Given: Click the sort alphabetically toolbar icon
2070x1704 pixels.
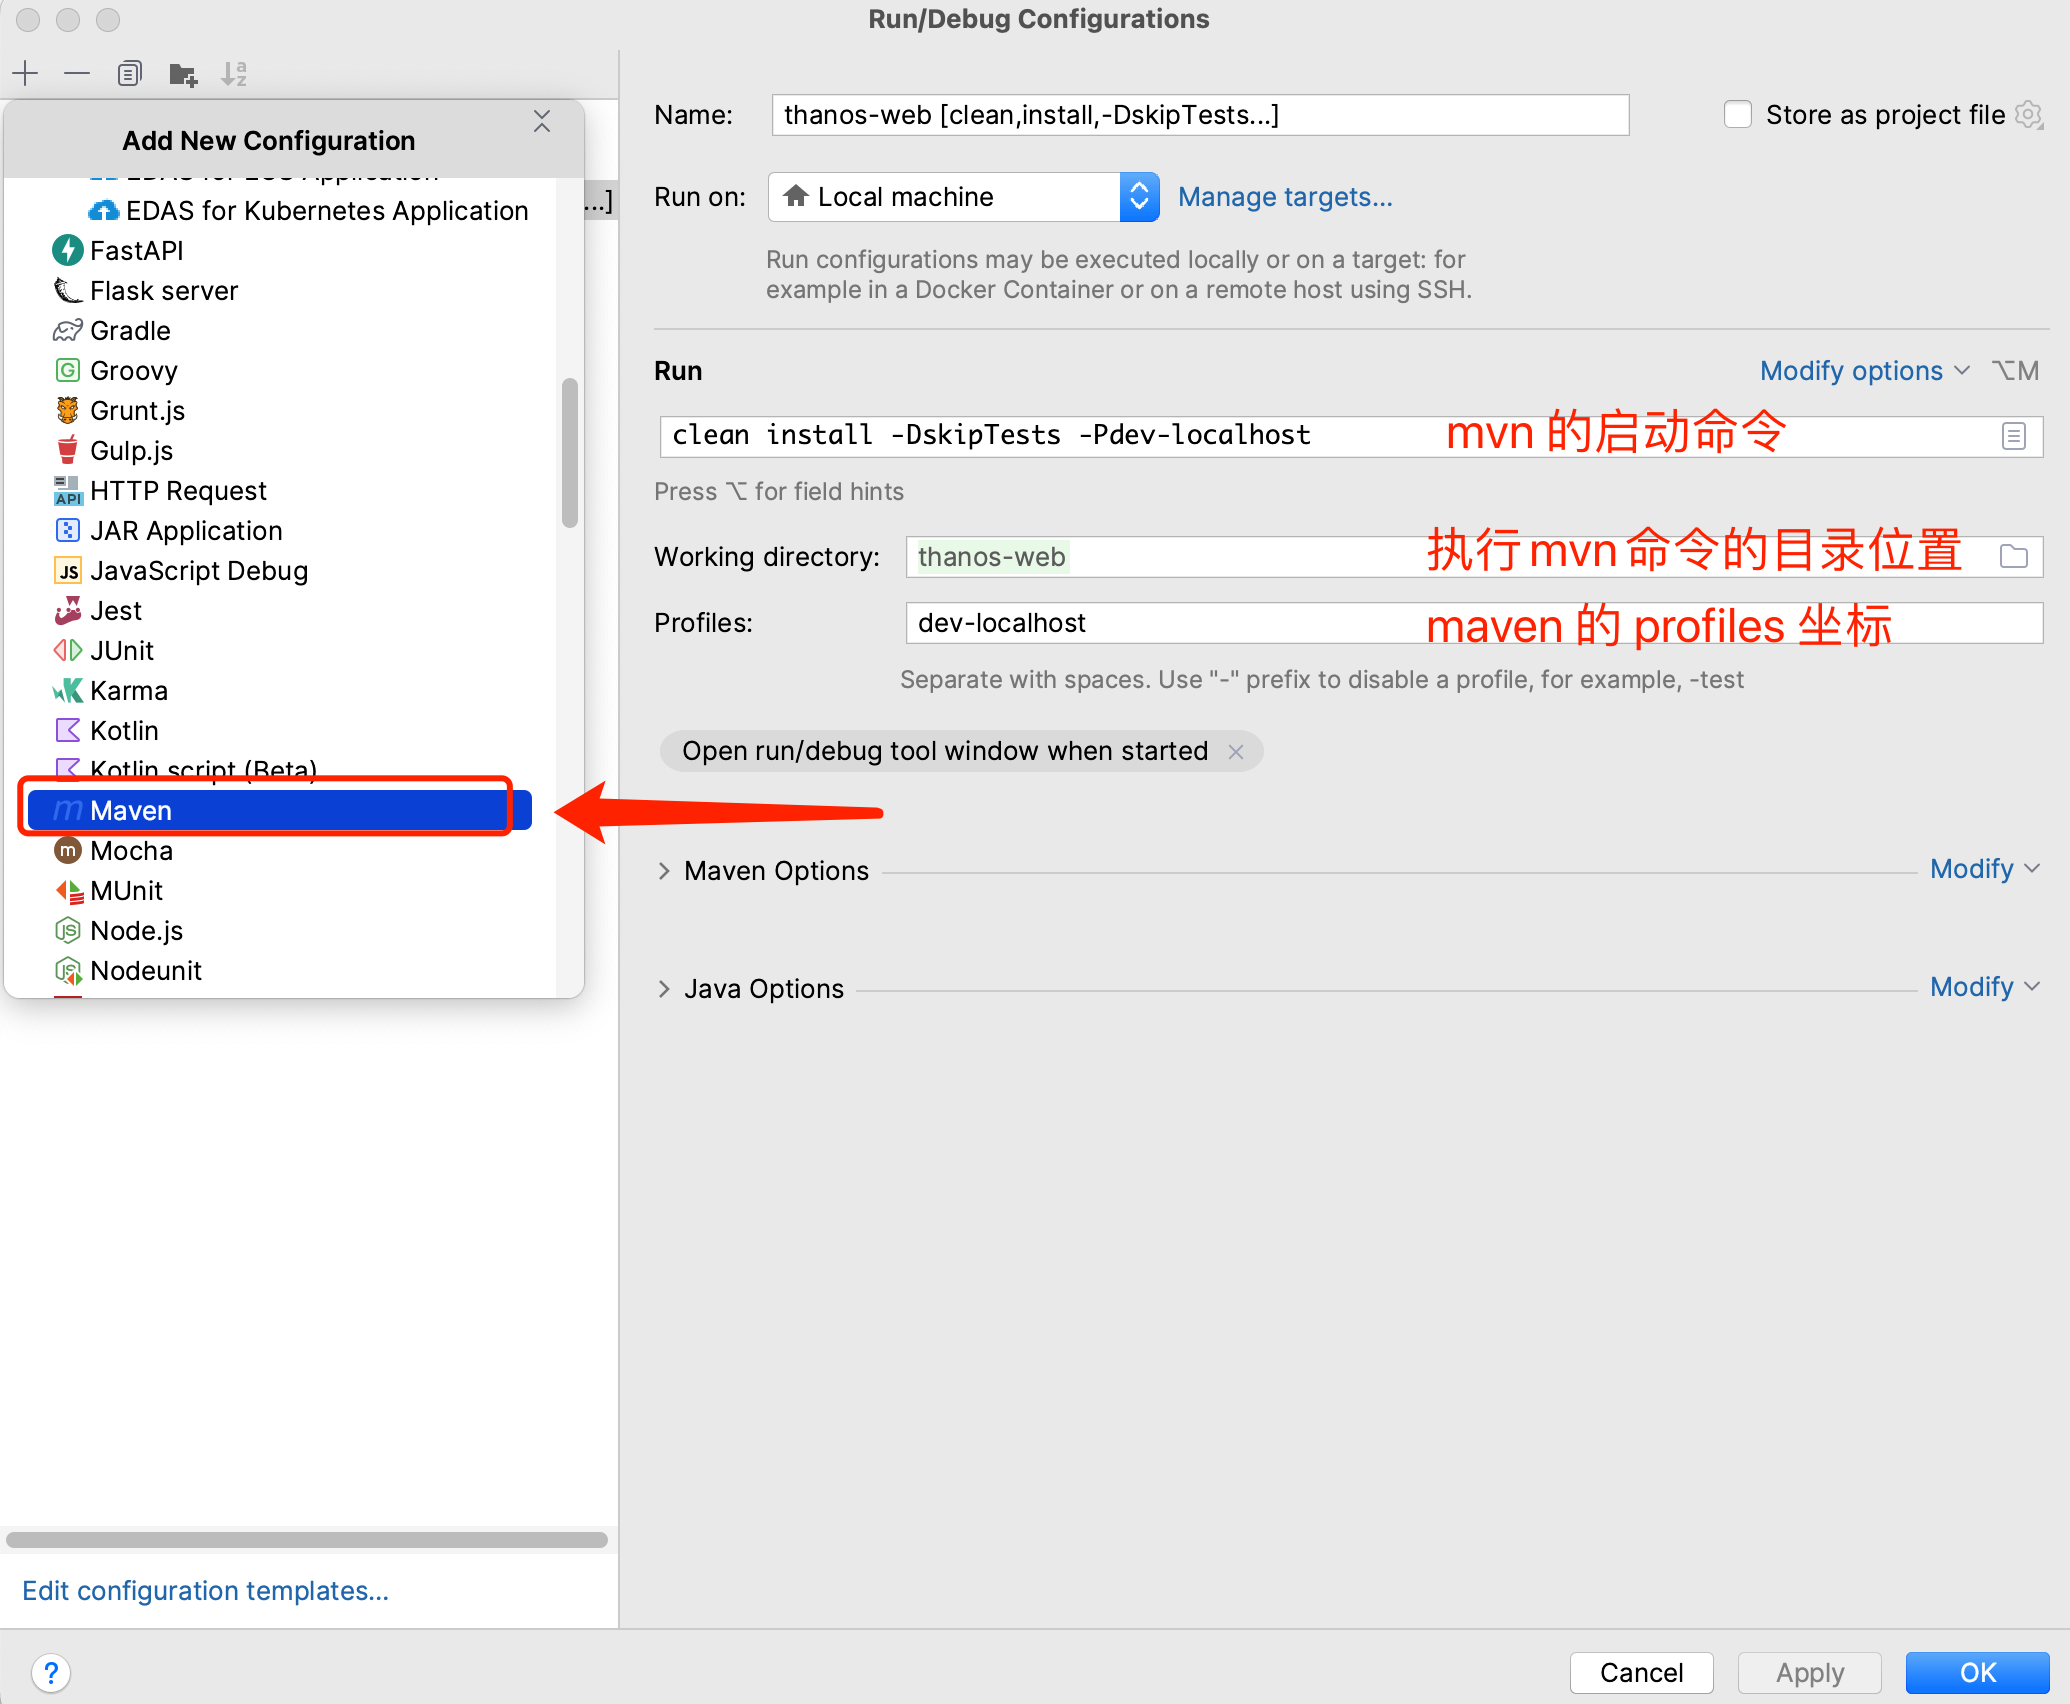Looking at the screenshot, I should (234, 74).
